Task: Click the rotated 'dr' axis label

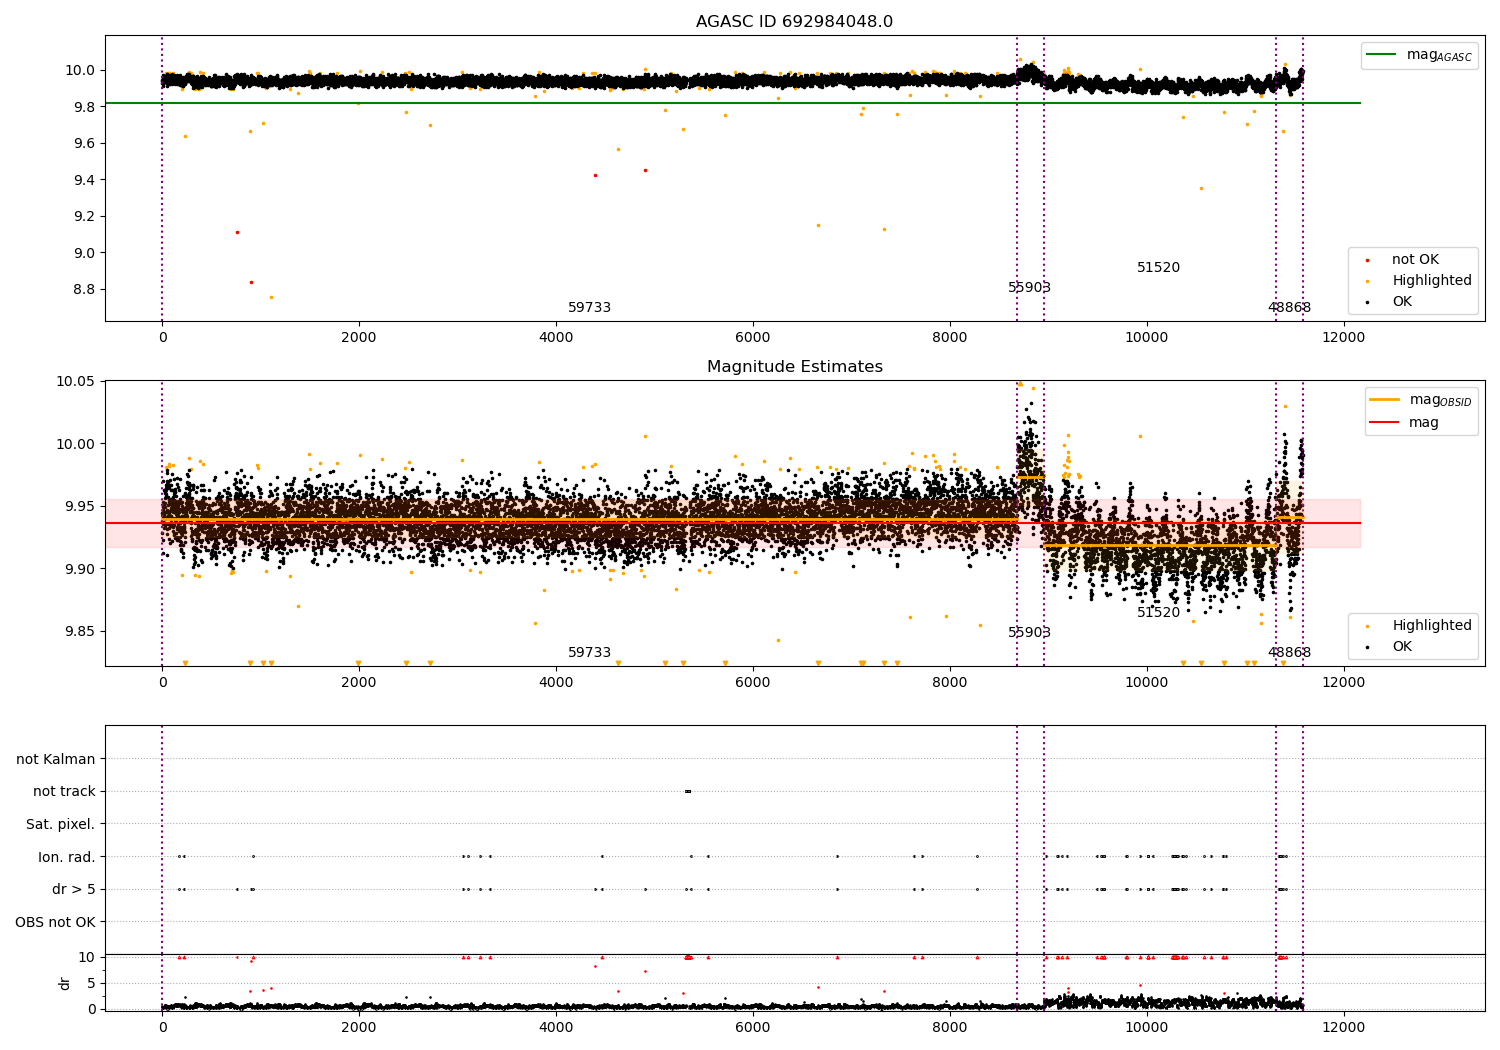Action: (x=65, y=983)
